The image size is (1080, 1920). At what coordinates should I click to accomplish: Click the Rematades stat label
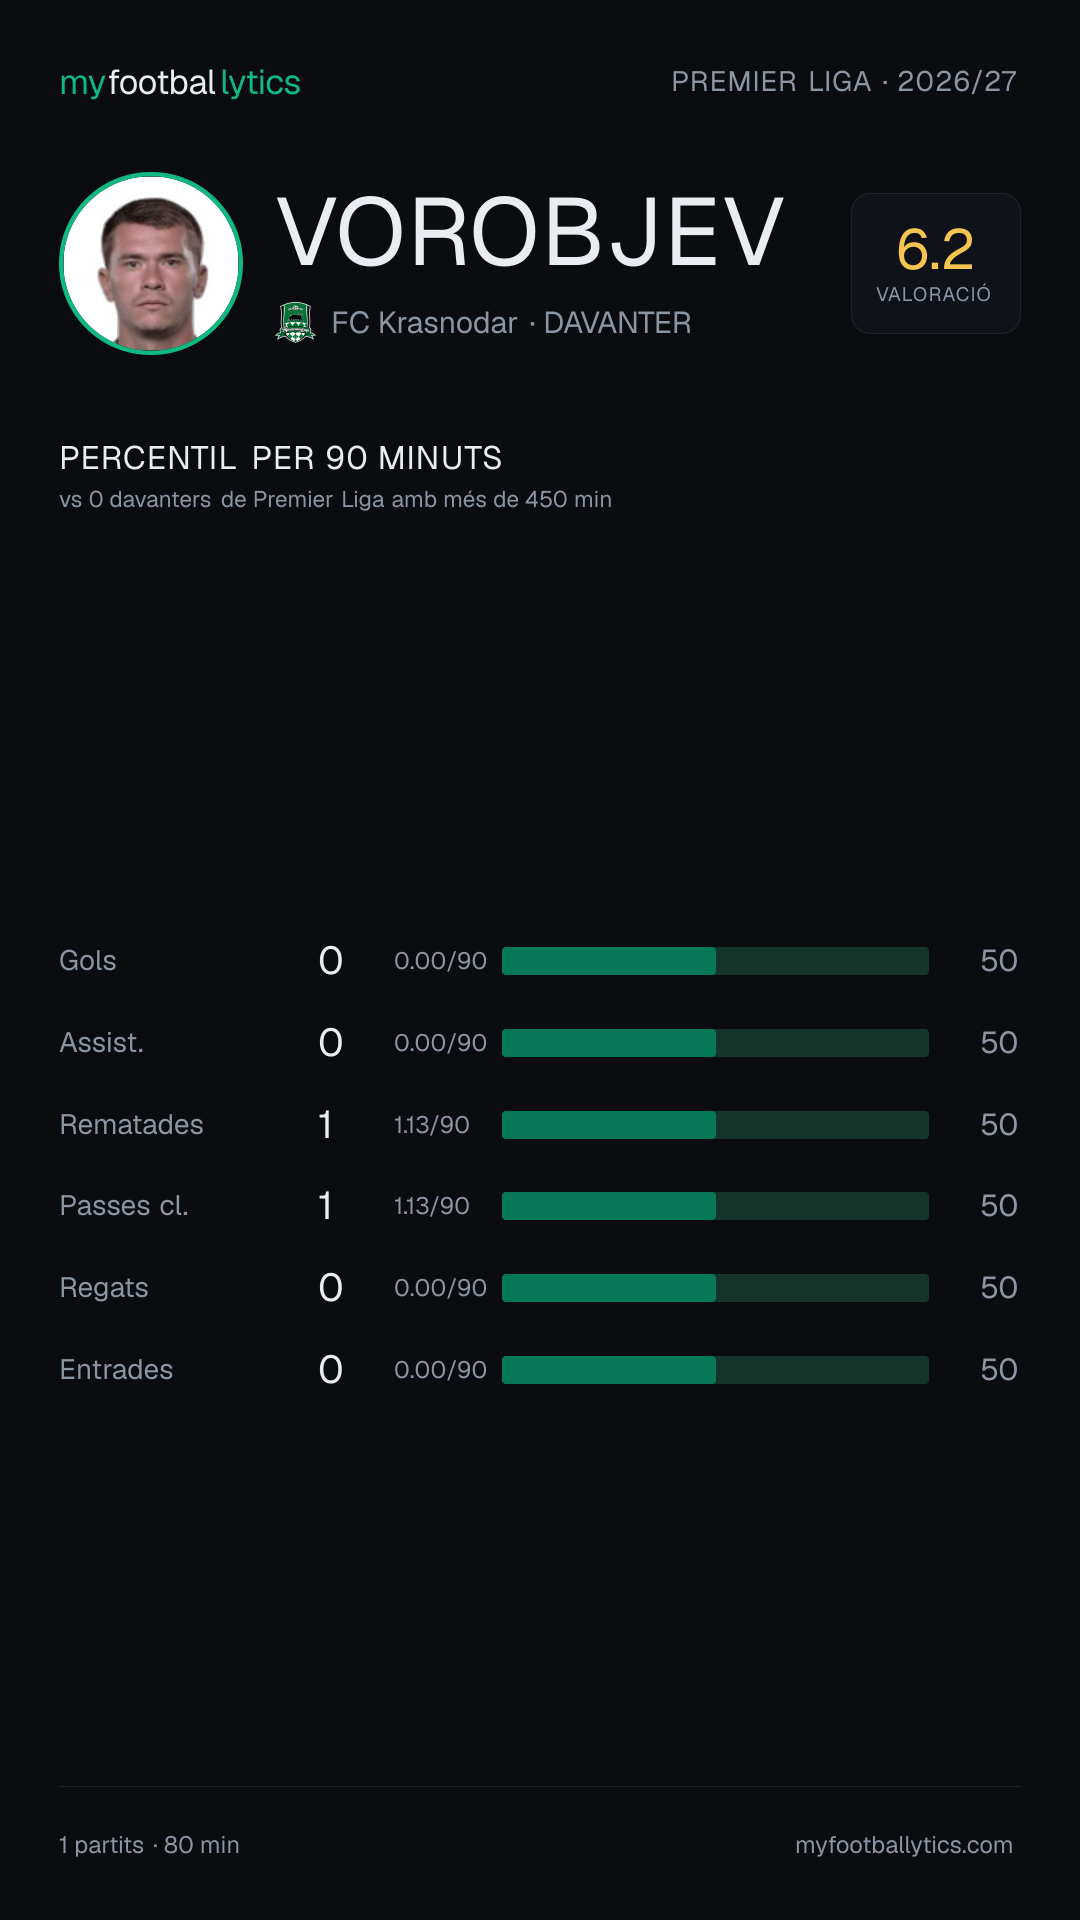click(131, 1125)
